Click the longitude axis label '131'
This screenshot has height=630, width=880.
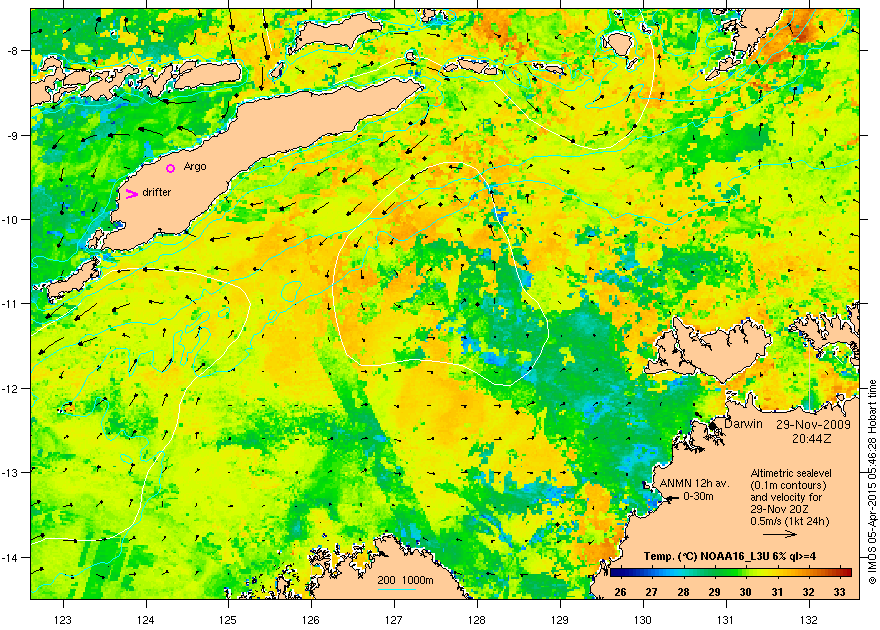726,620
